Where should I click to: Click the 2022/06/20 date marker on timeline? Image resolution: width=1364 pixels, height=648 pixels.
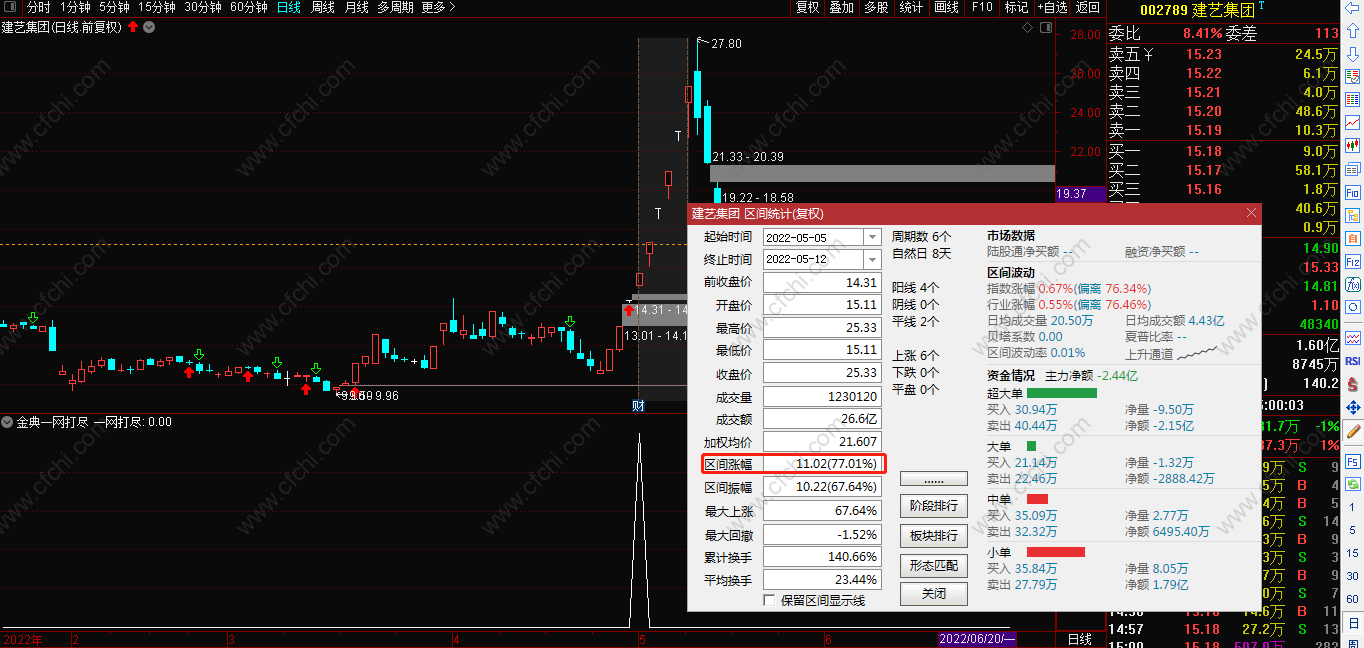[978, 638]
